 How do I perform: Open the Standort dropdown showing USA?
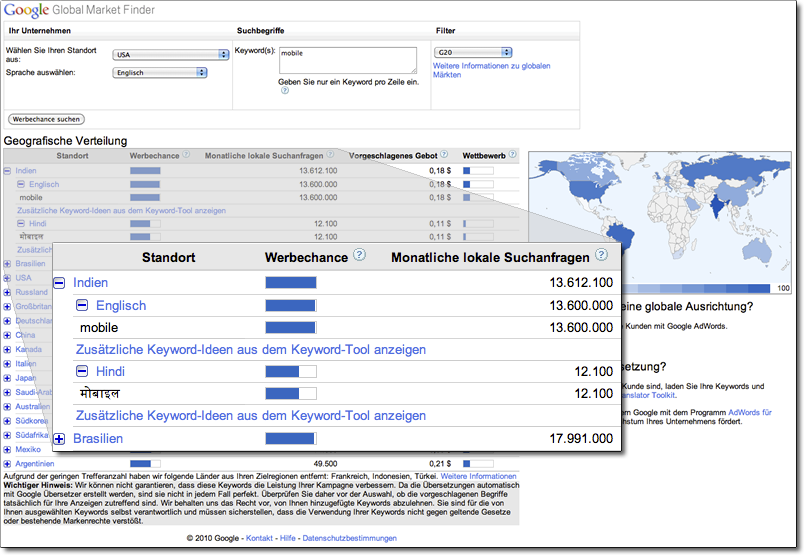coord(170,54)
